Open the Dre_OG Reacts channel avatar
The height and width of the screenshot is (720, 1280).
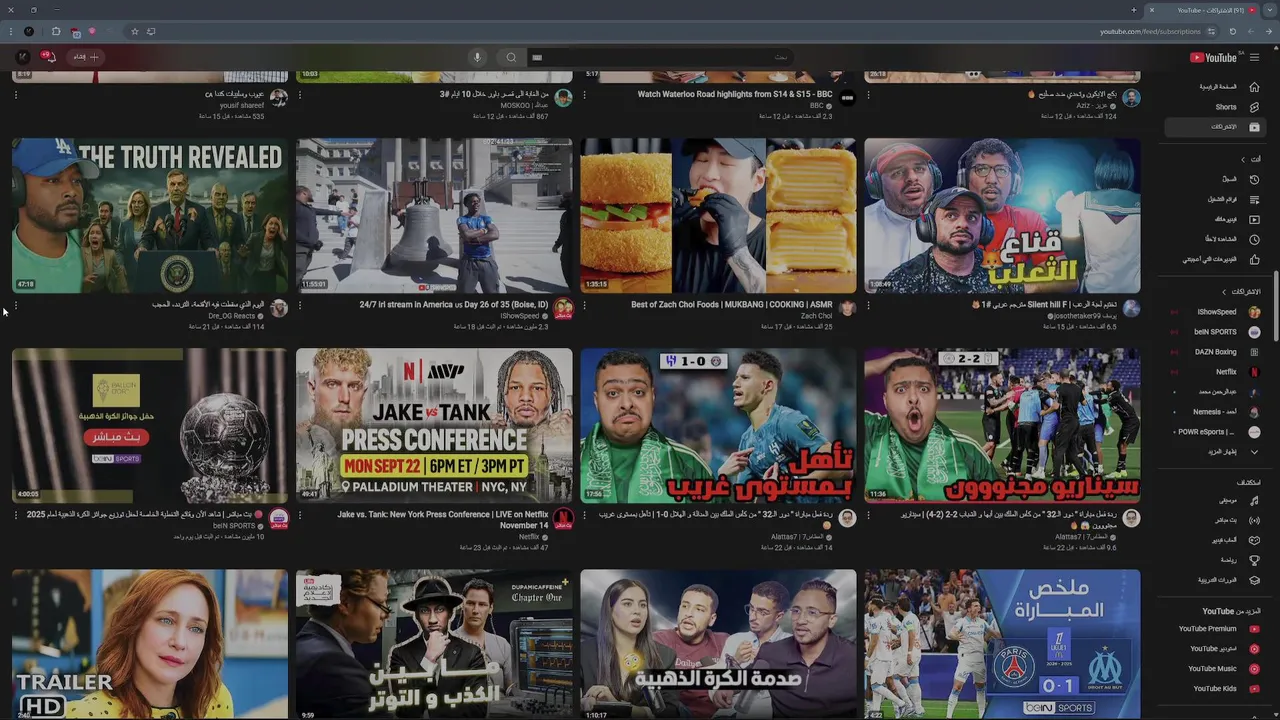(279, 308)
